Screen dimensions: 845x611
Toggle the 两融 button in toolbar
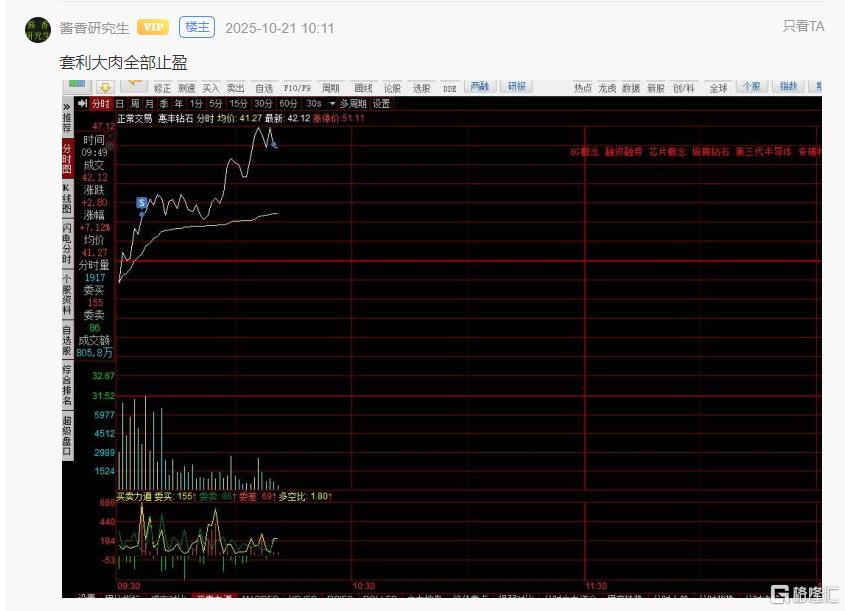[x=480, y=87]
